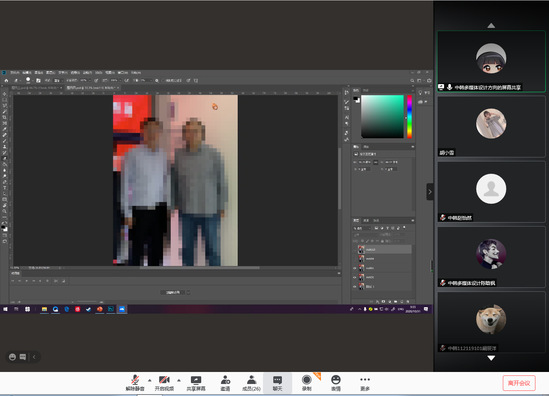Open the more options (更多) menu
This screenshot has height=396, width=549.
click(365, 383)
